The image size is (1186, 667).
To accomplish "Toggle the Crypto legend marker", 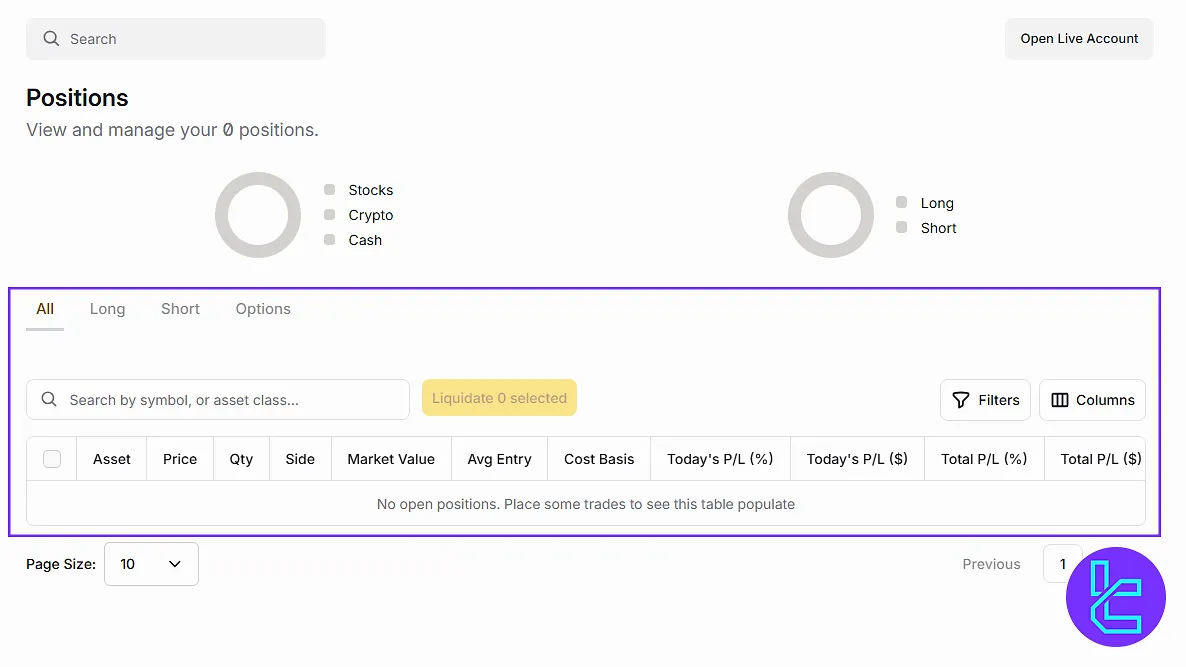I will pos(330,215).
